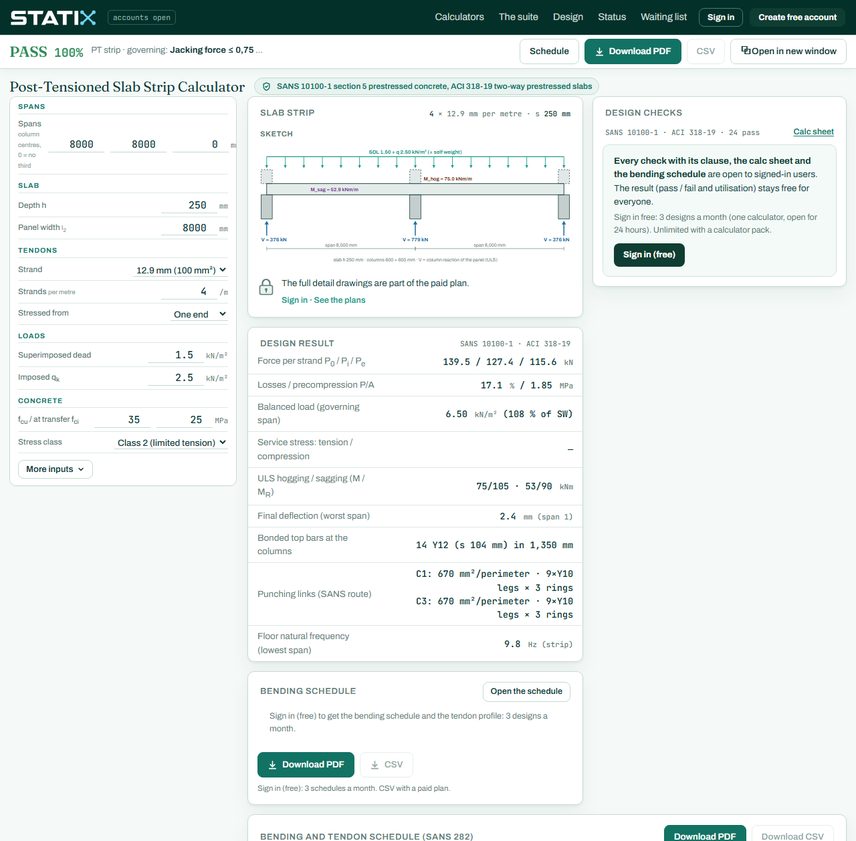Open the Design nav item
856x841 pixels.
[568, 17]
